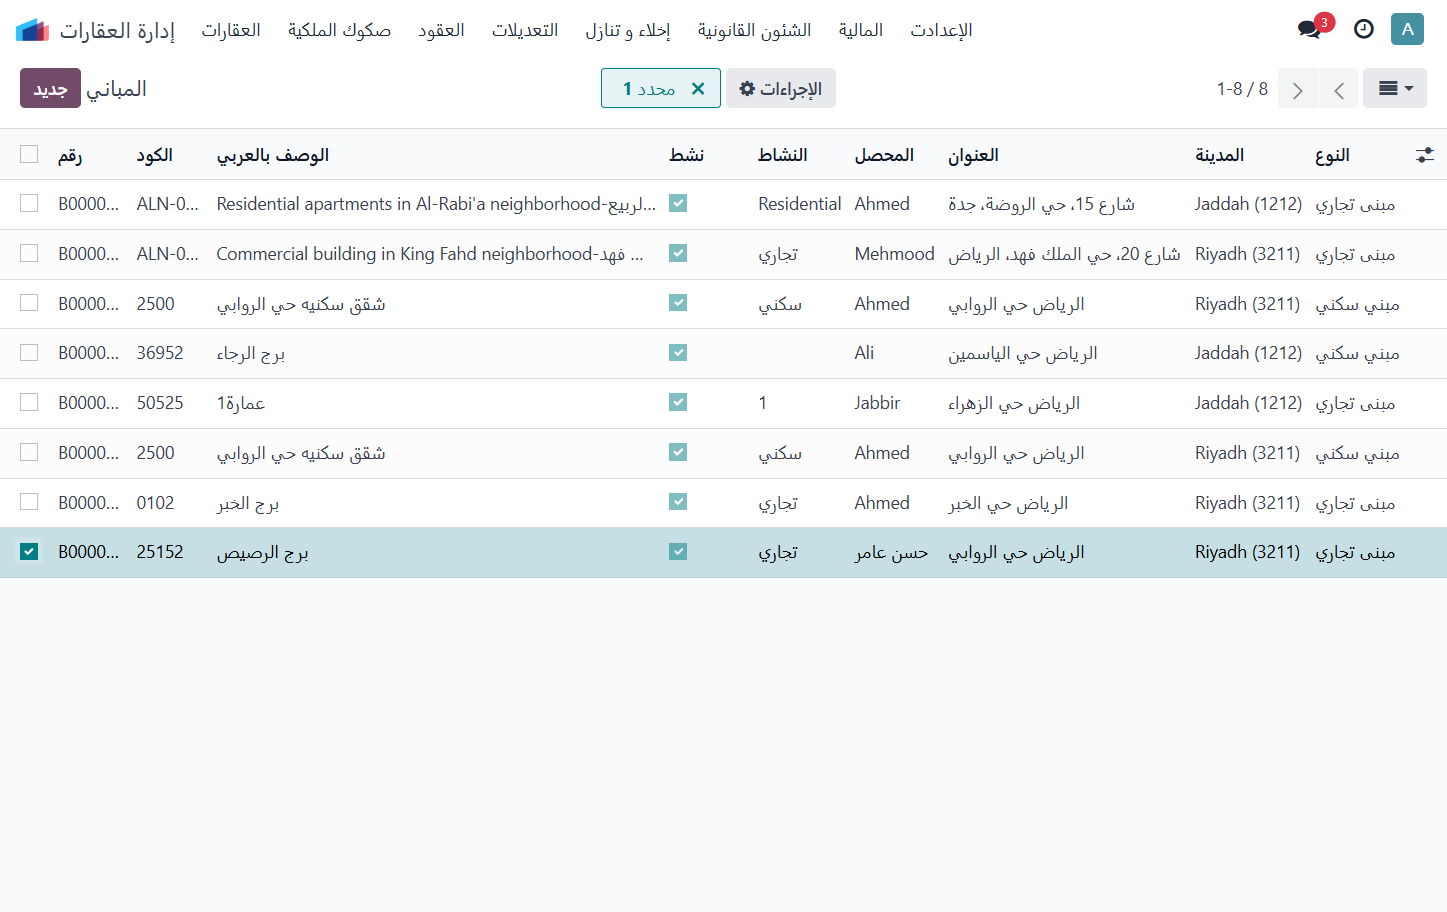The width and height of the screenshot is (1447, 912).
Task: Open the activities clock icon
Action: click(1363, 29)
